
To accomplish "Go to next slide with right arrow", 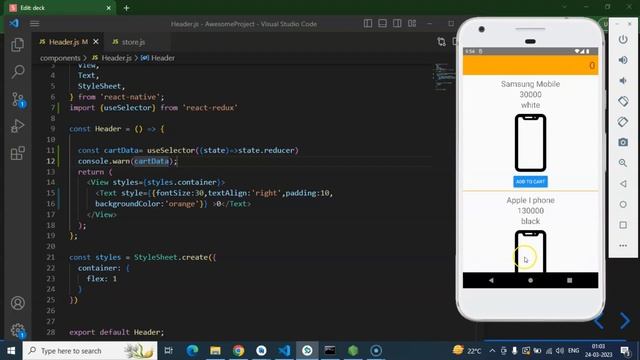I will point(624,321).
